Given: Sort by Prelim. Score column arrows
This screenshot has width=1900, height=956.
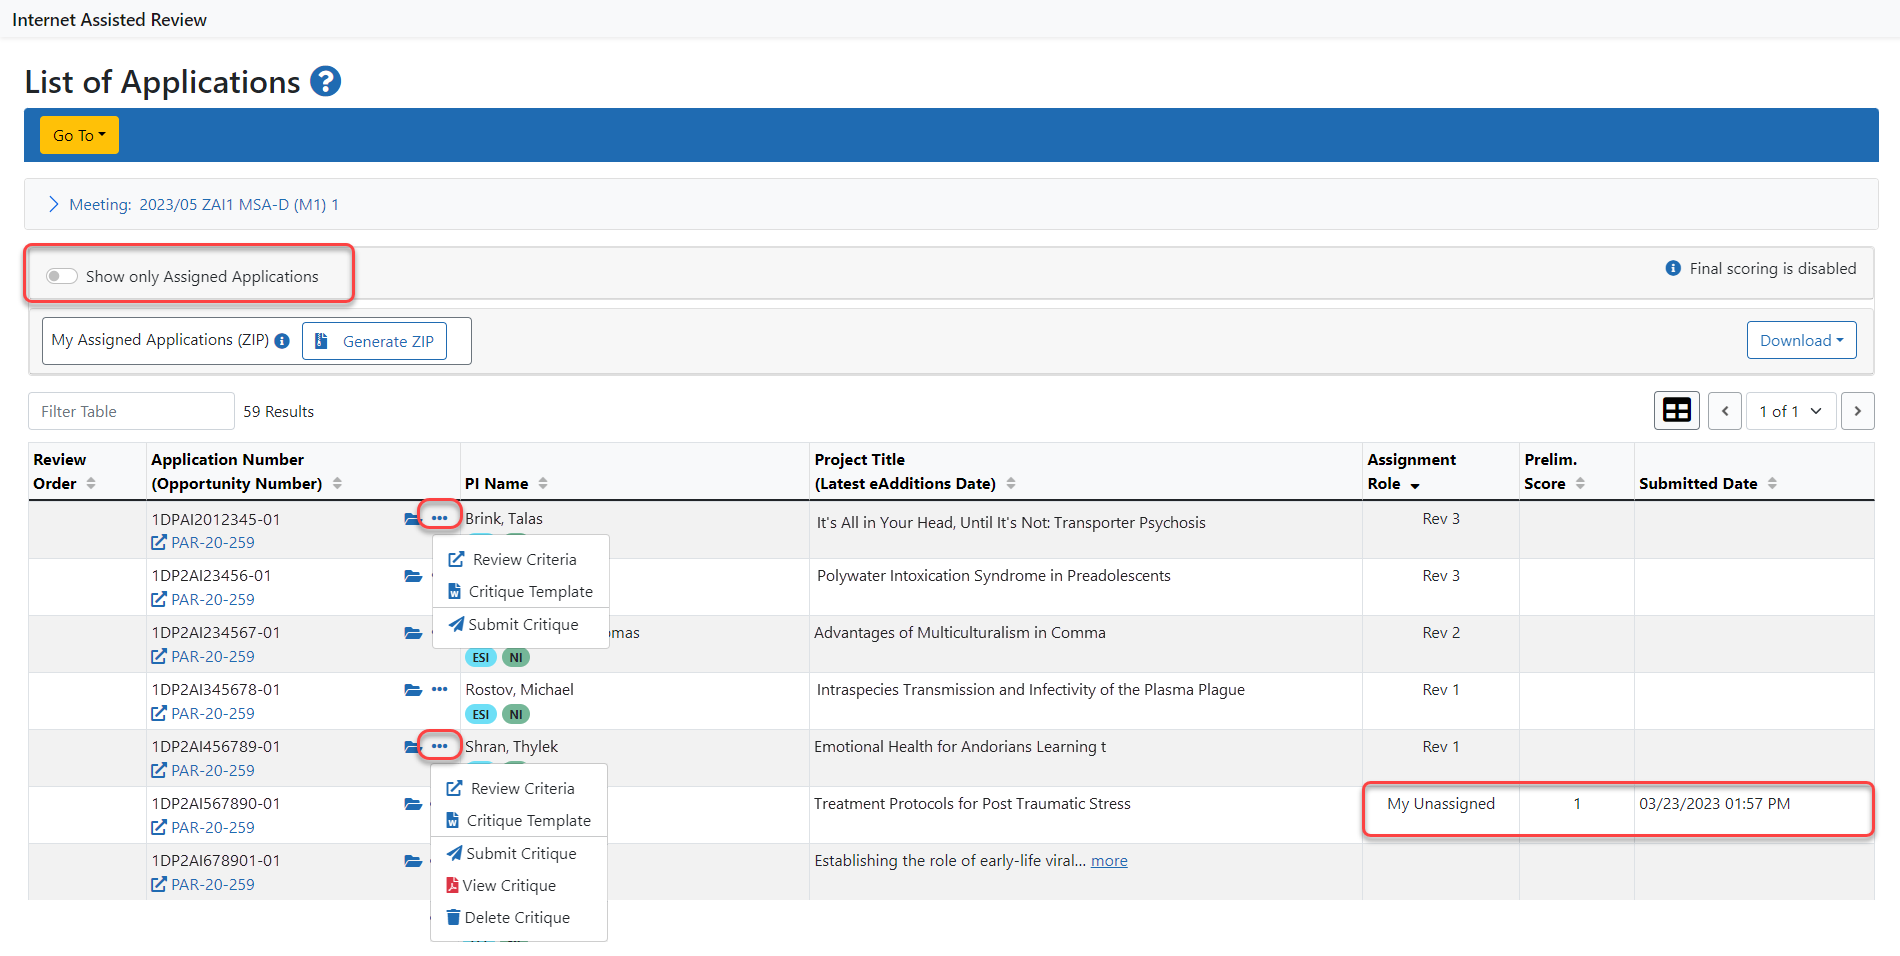Looking at the screenshot, I should click(x=1580, y=483).
